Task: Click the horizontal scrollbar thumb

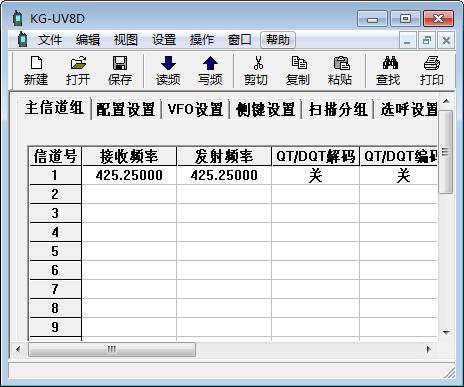Action: (112, 349)
